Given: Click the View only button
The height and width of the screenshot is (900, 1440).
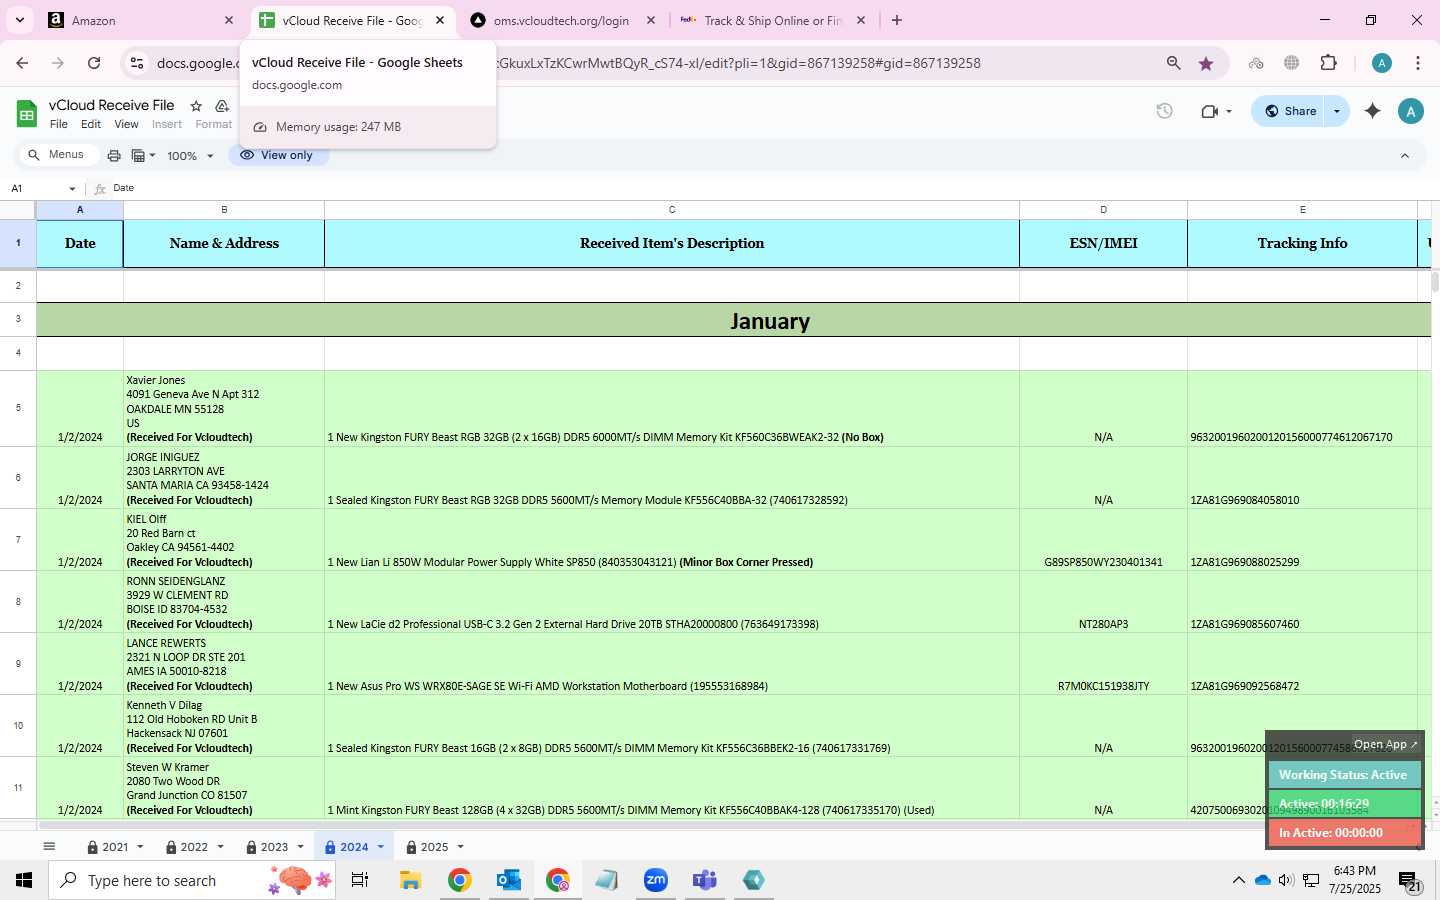Looking at the screenshot, I should (x=277, y=155).
